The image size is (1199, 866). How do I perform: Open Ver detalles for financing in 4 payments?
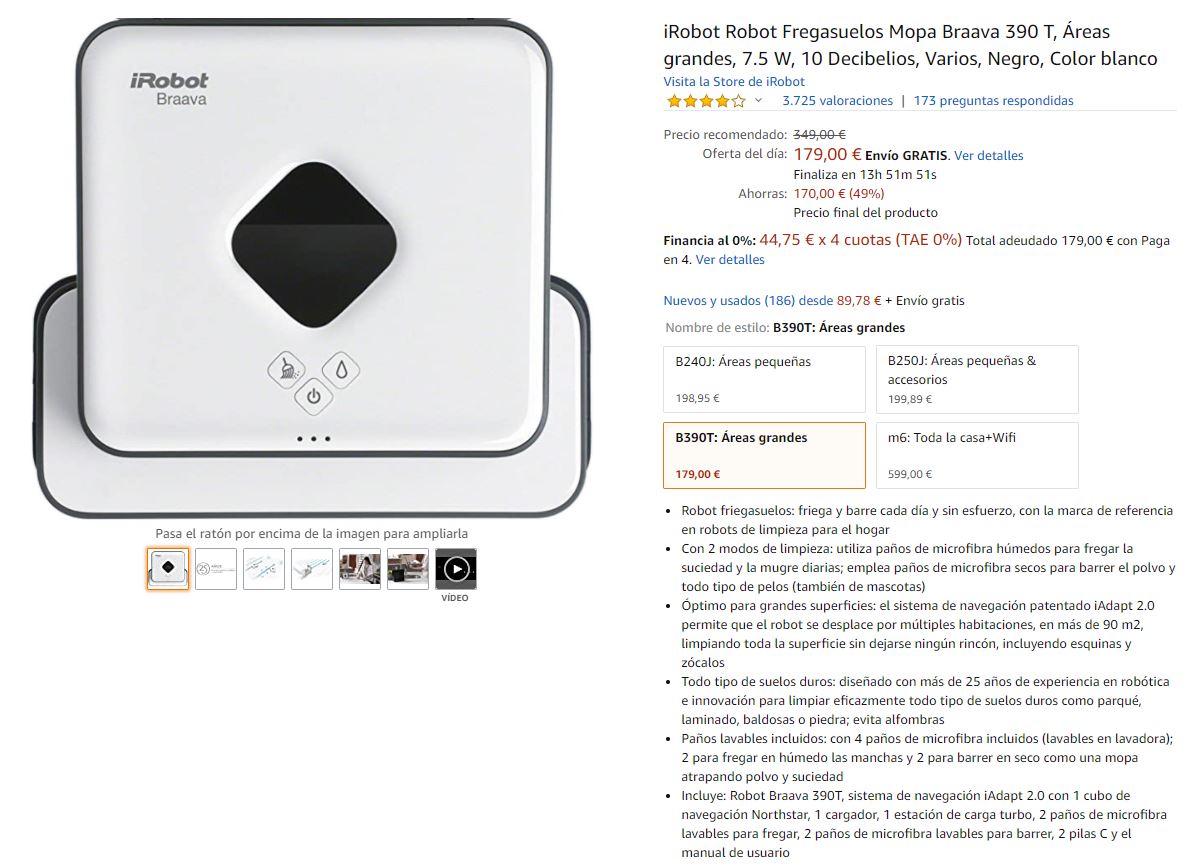[730, 260]
